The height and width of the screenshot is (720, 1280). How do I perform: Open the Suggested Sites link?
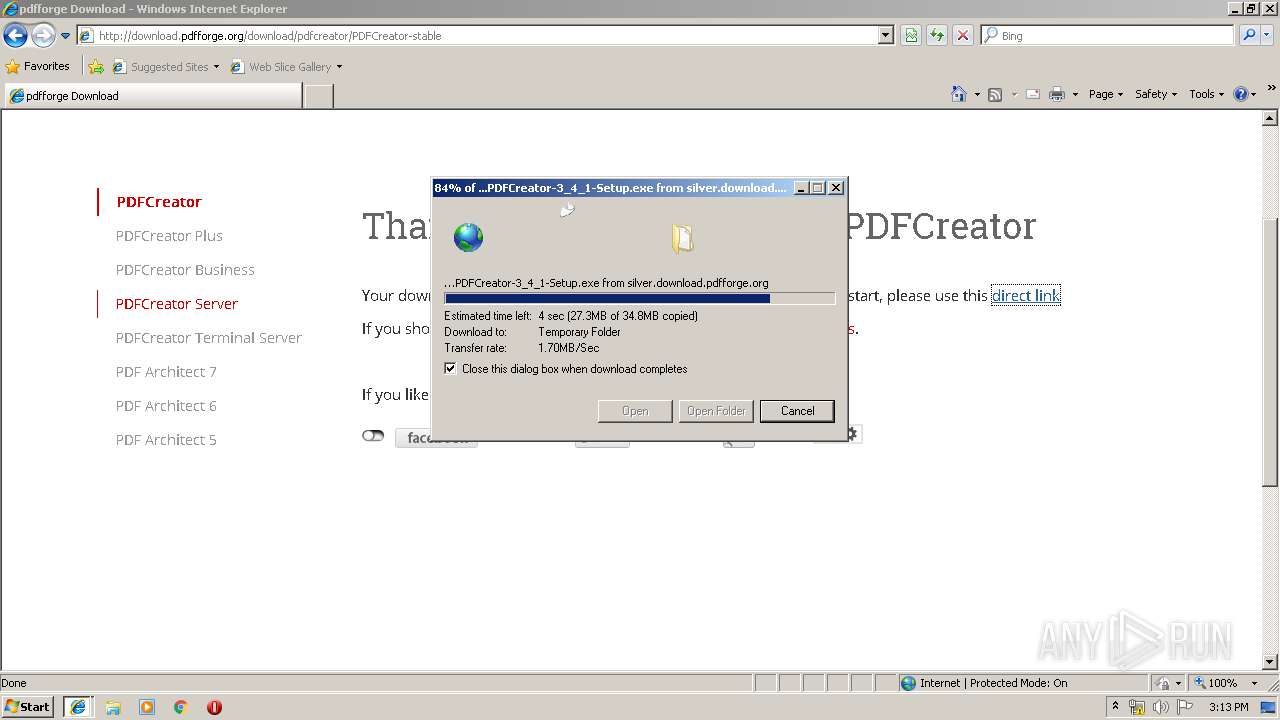click(166, 67)
